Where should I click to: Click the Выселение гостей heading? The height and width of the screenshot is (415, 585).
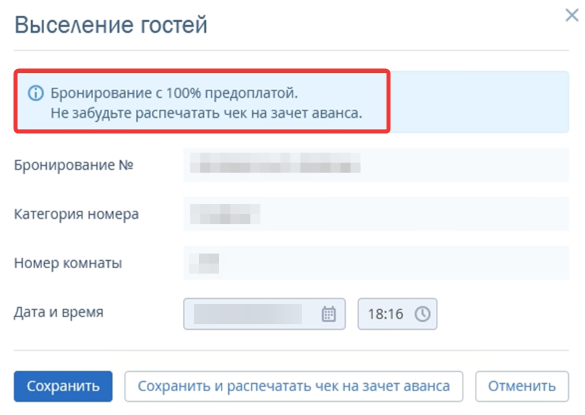coord(111,25)
